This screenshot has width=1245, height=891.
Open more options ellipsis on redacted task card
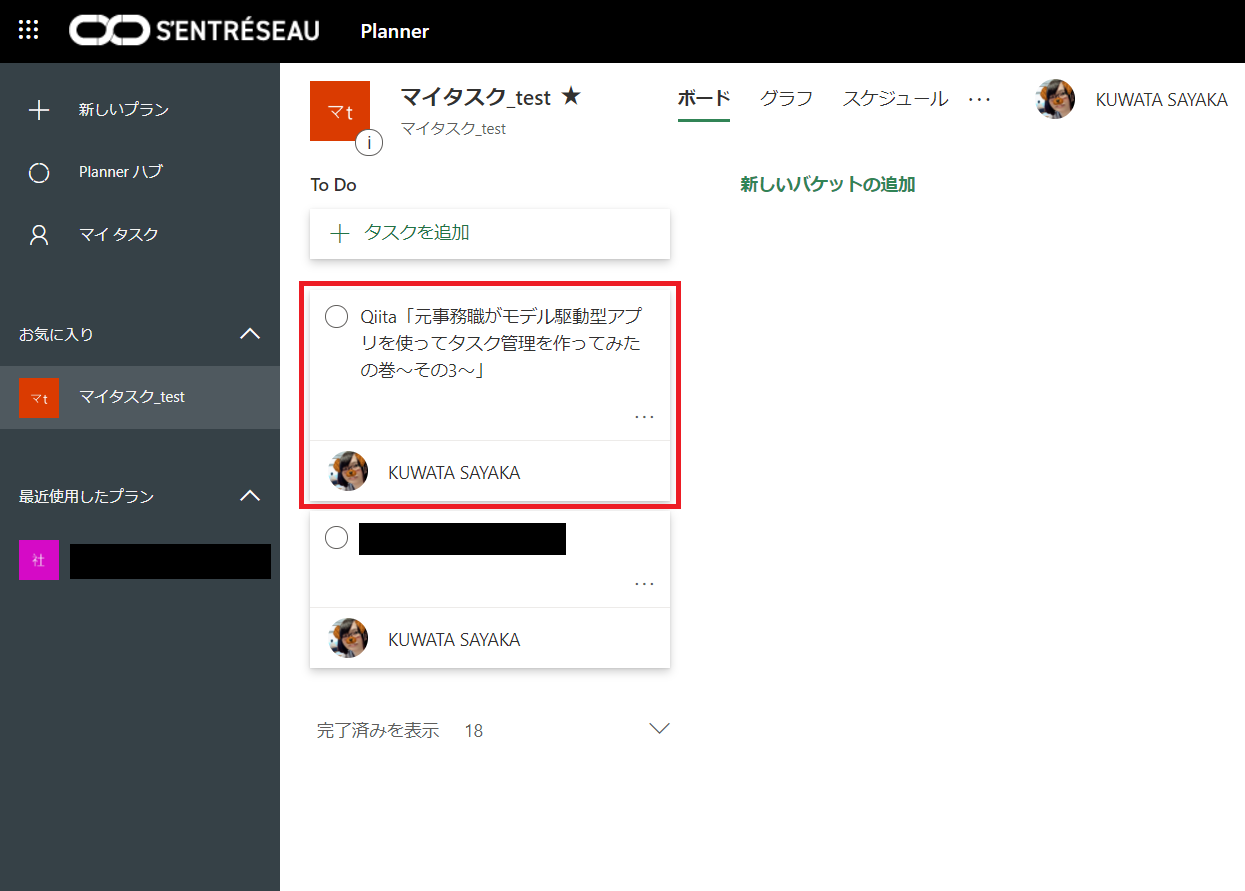[x=644, y=584]
